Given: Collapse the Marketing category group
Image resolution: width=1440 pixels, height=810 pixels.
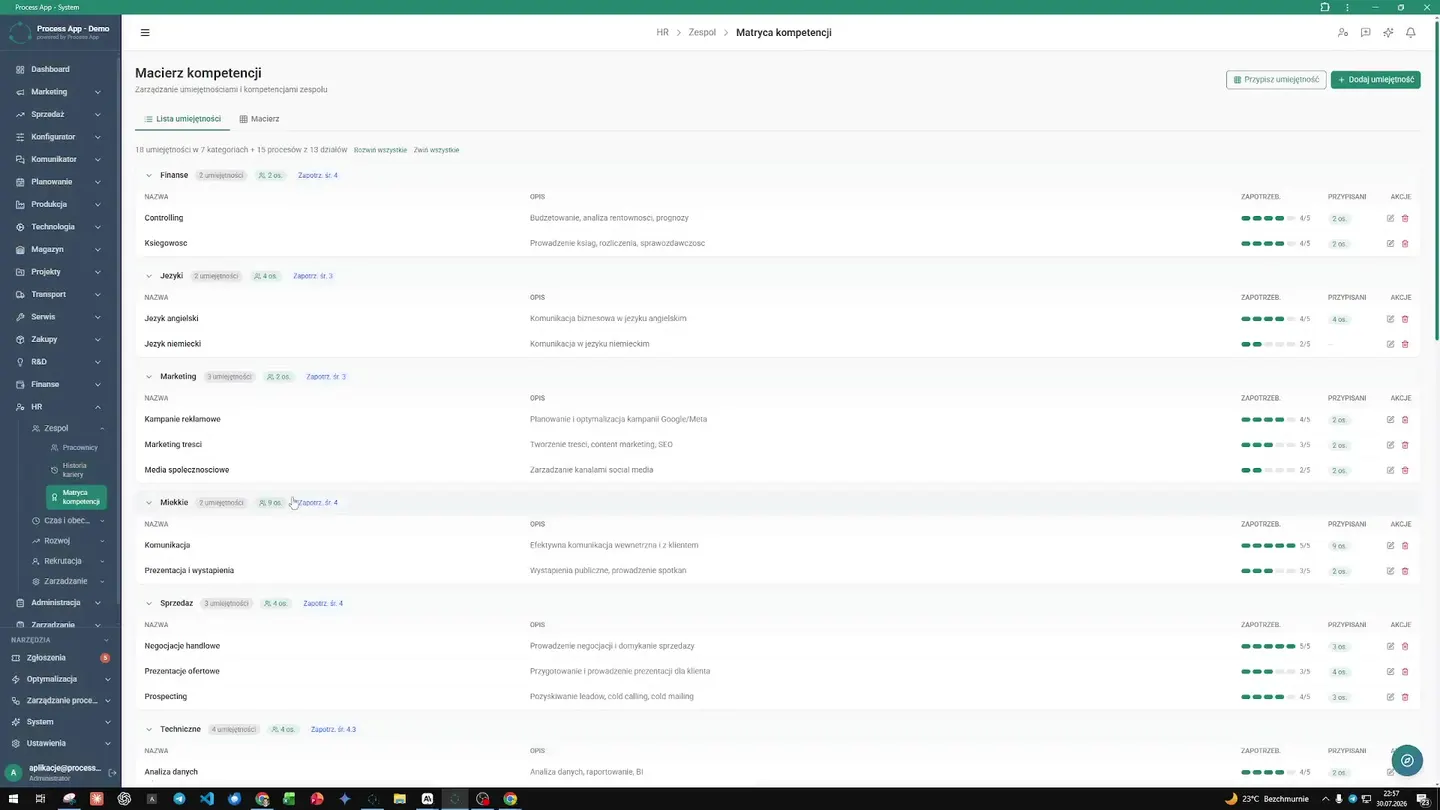Looking at the screenshot, I should pos(149,377).
